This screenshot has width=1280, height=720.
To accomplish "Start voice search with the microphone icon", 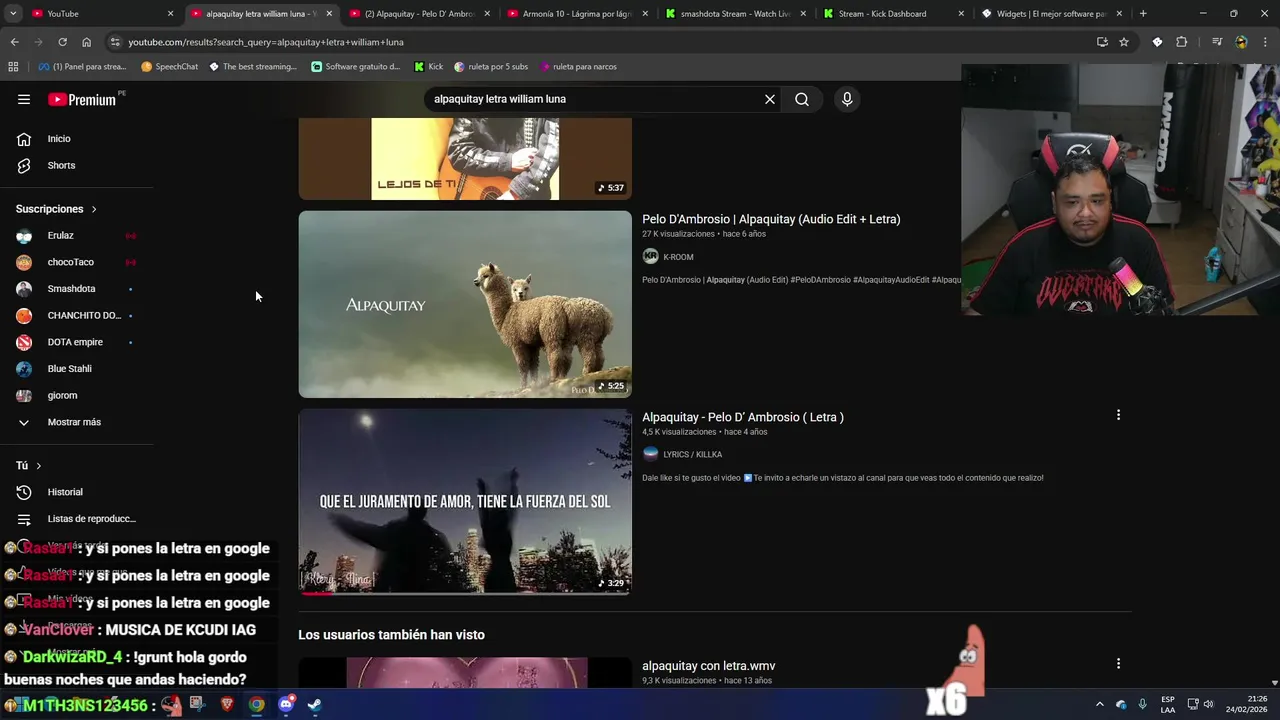I will point(847,99).
